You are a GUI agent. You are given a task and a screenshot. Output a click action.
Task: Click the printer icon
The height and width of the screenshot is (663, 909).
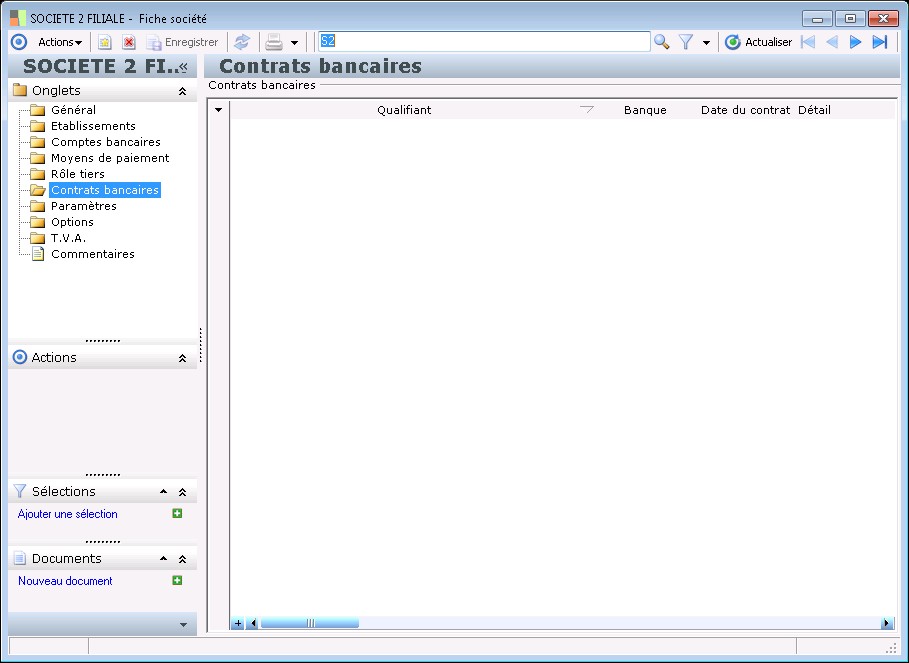coord(274,42)
